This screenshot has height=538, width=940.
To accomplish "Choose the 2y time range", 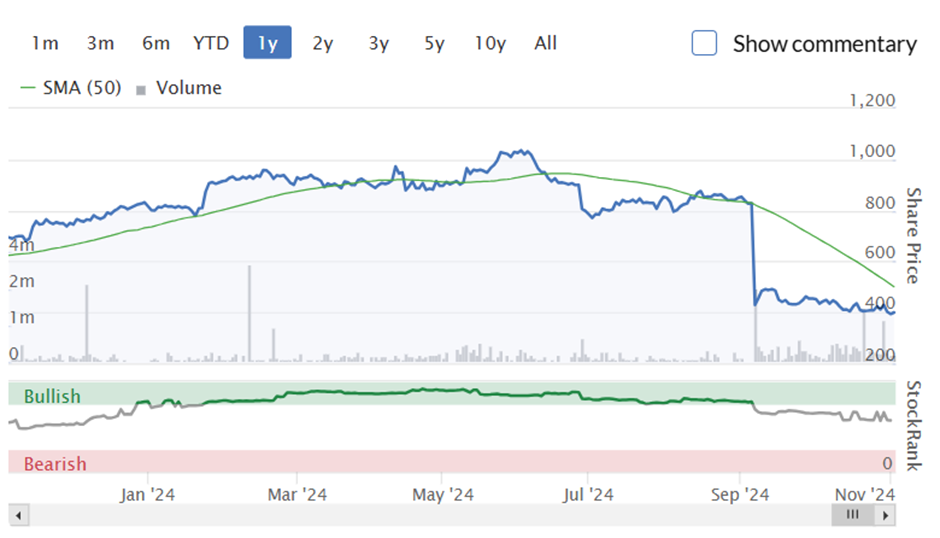I will 323,43.
